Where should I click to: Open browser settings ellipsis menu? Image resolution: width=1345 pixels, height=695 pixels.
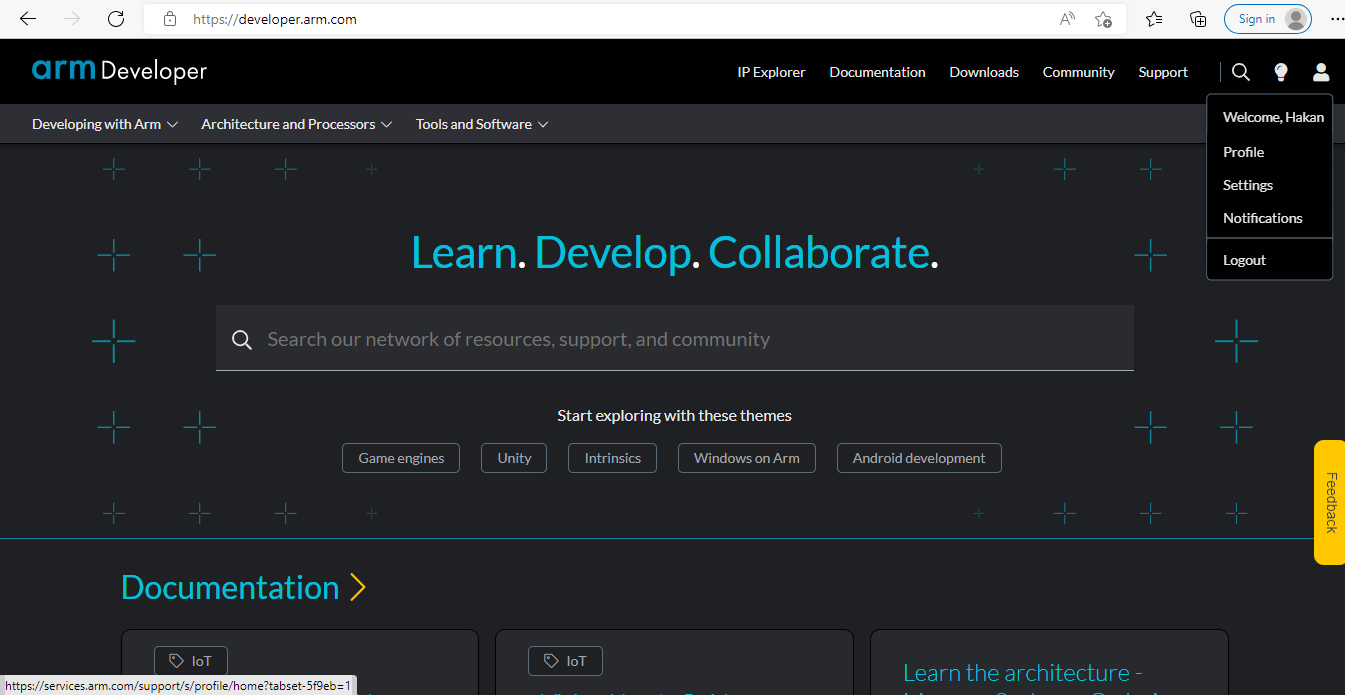(1337, 19)
